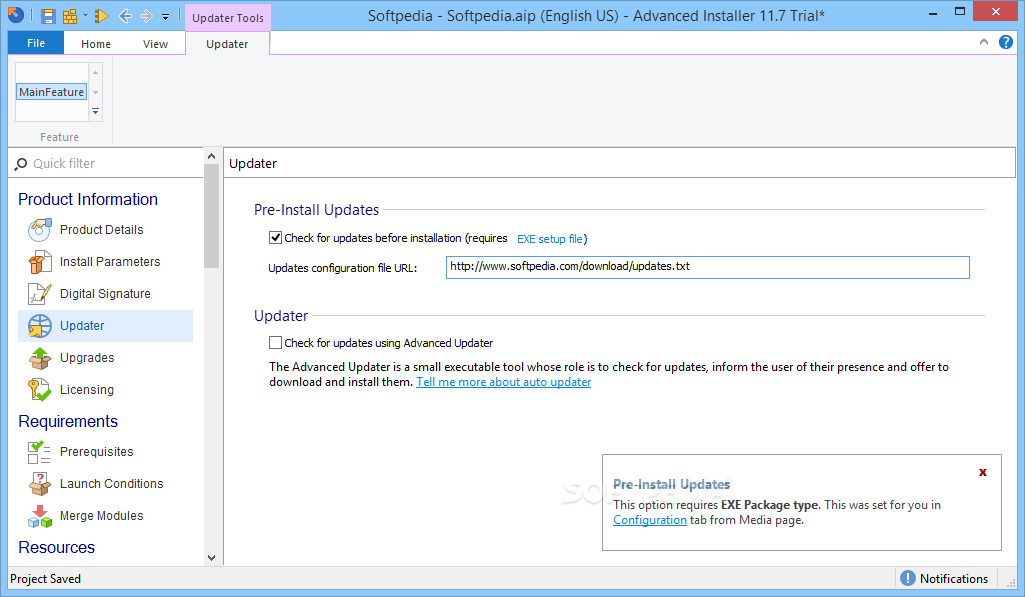
Task: Click the Build project bricks icon
Action: click(69, 16)
